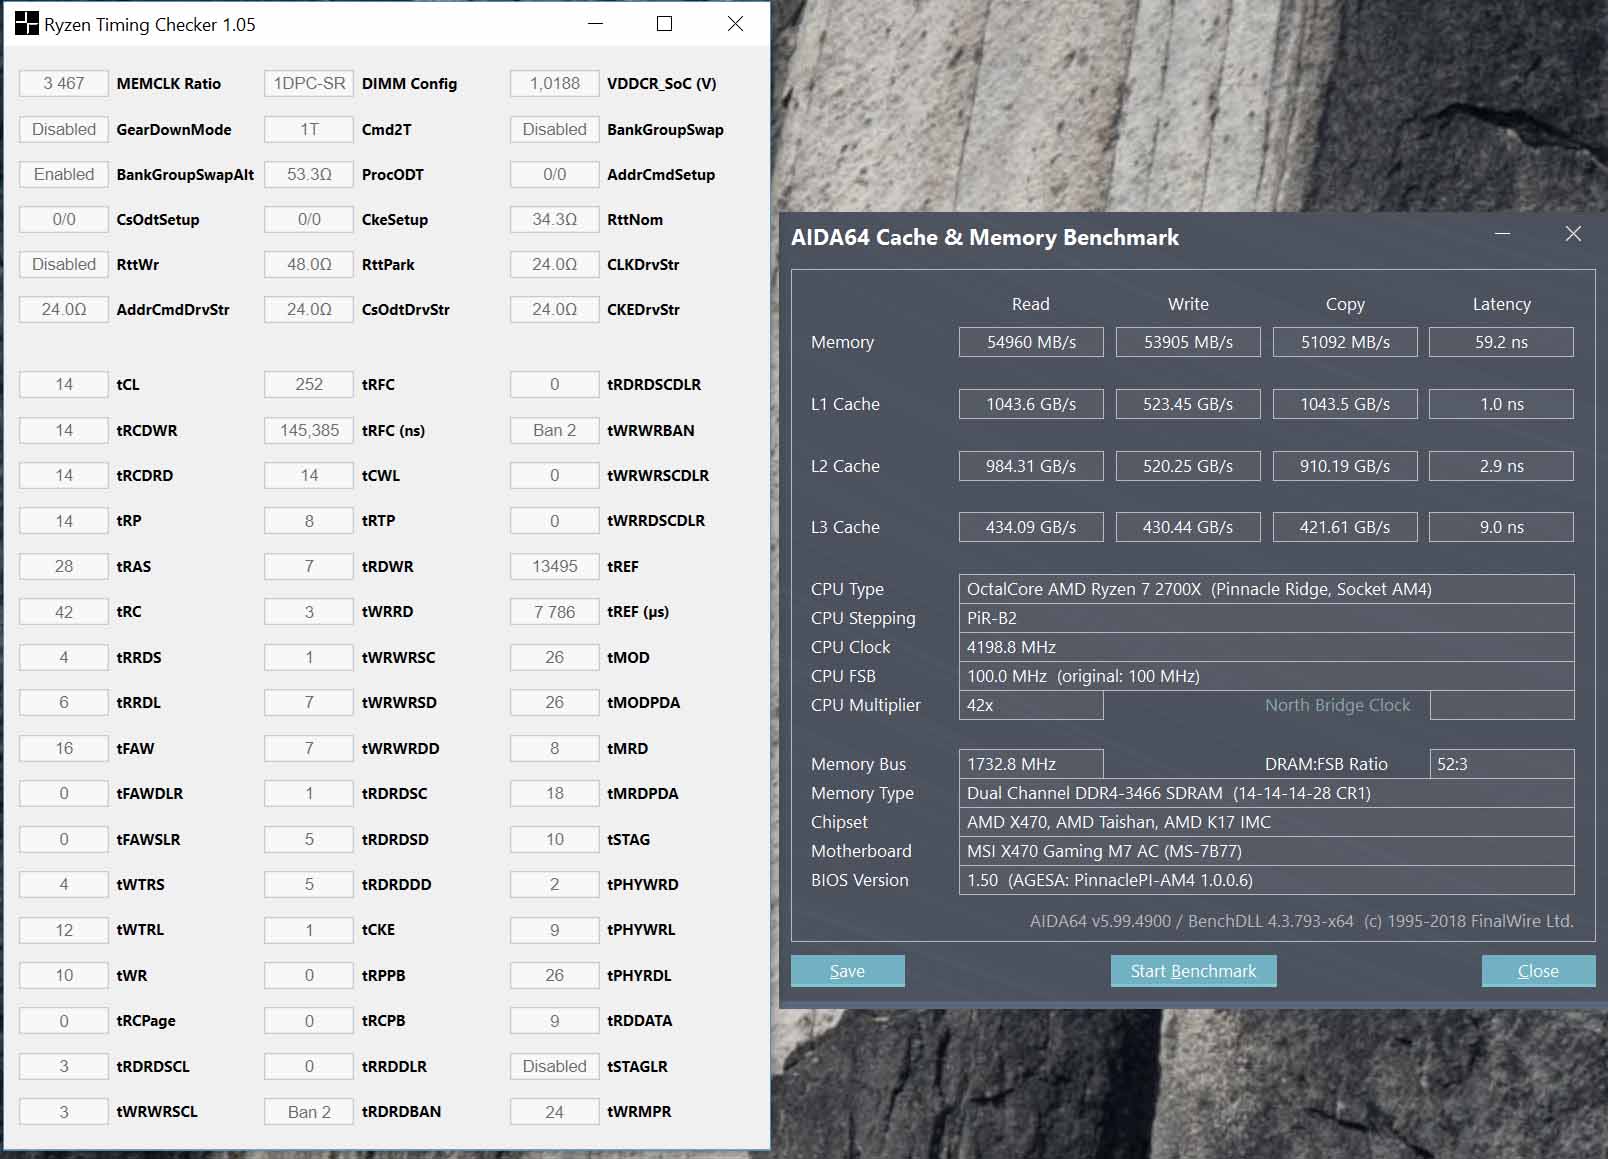Select the tWTRL value 12
Screen dimensions: 1608x1159
coord(64,930)
